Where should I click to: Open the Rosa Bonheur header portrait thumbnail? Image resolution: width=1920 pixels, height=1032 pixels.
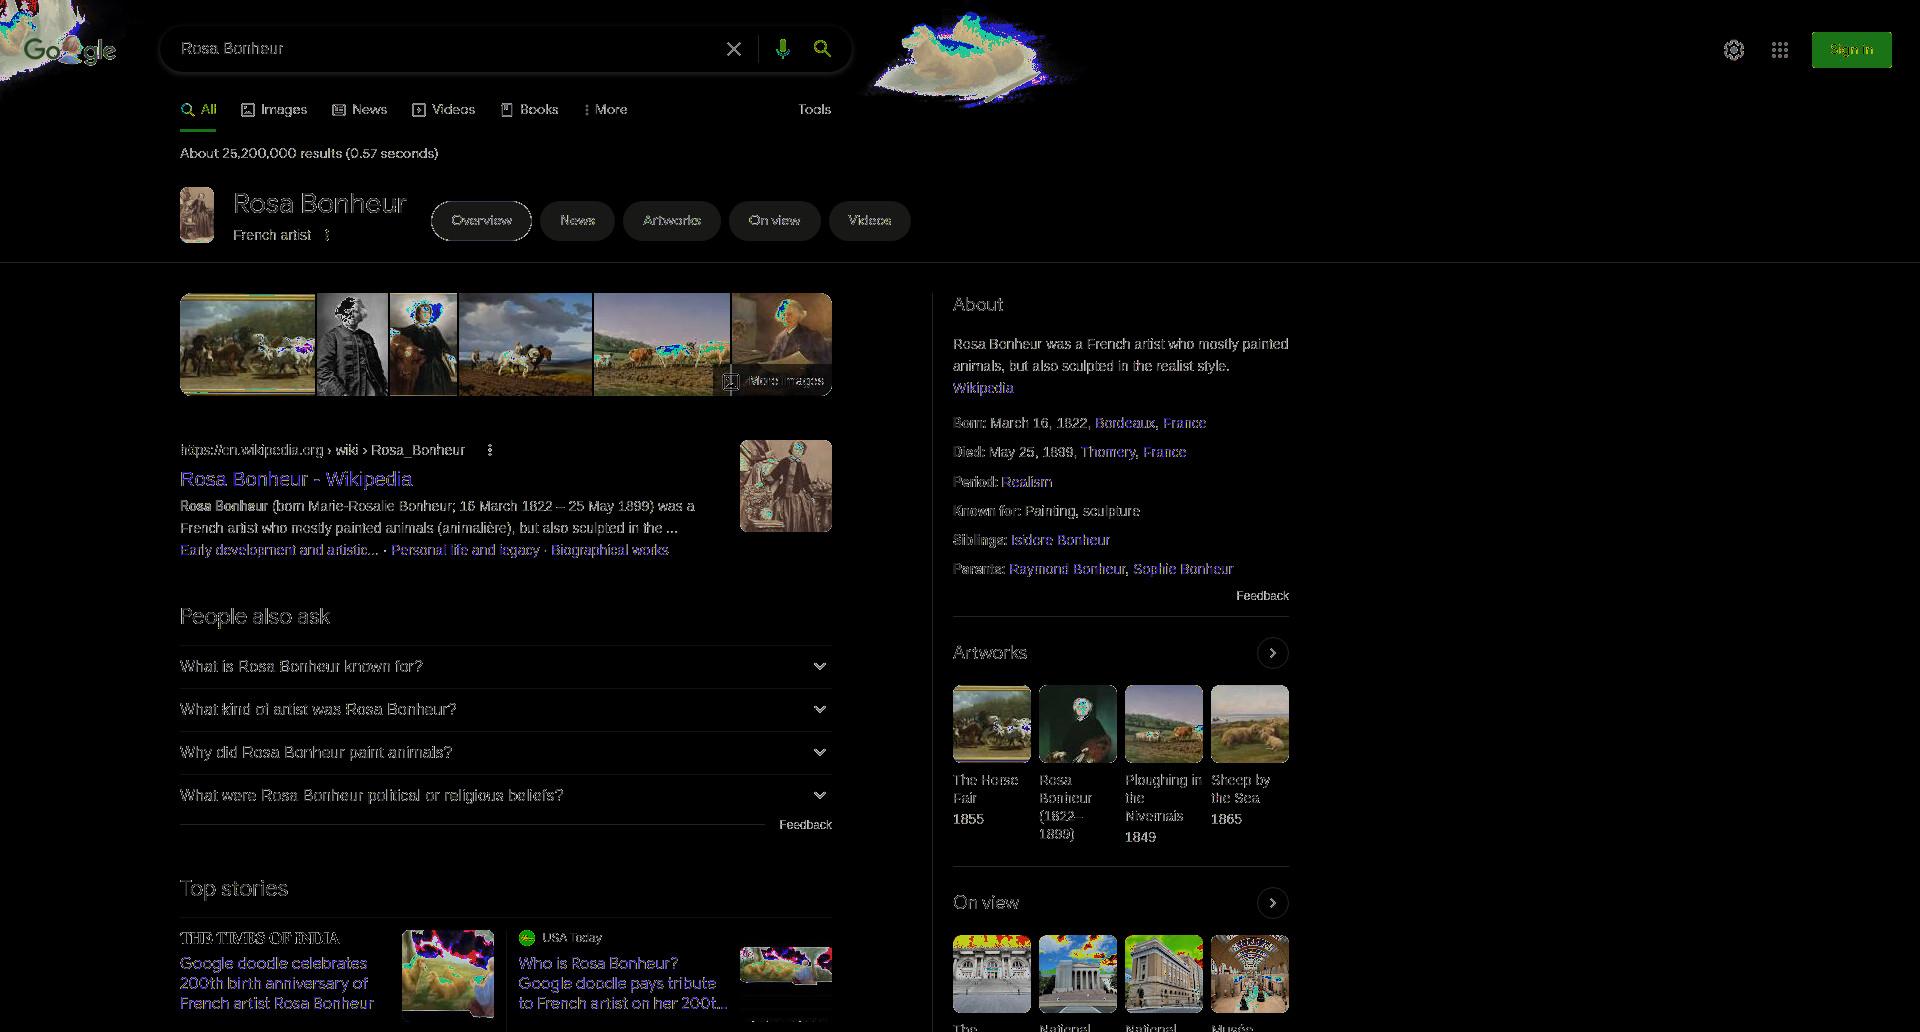coord(197,215)
